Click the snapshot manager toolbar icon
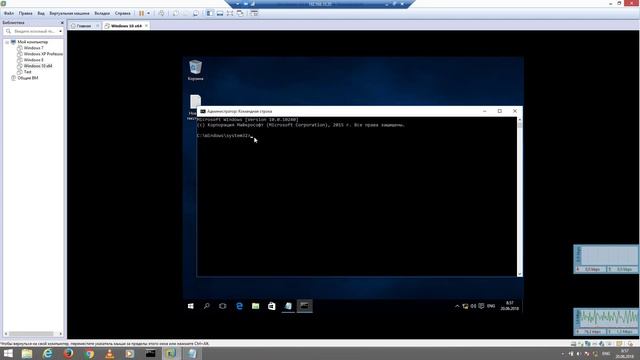Viewport: 640px width, 360px height. (196, 13)
